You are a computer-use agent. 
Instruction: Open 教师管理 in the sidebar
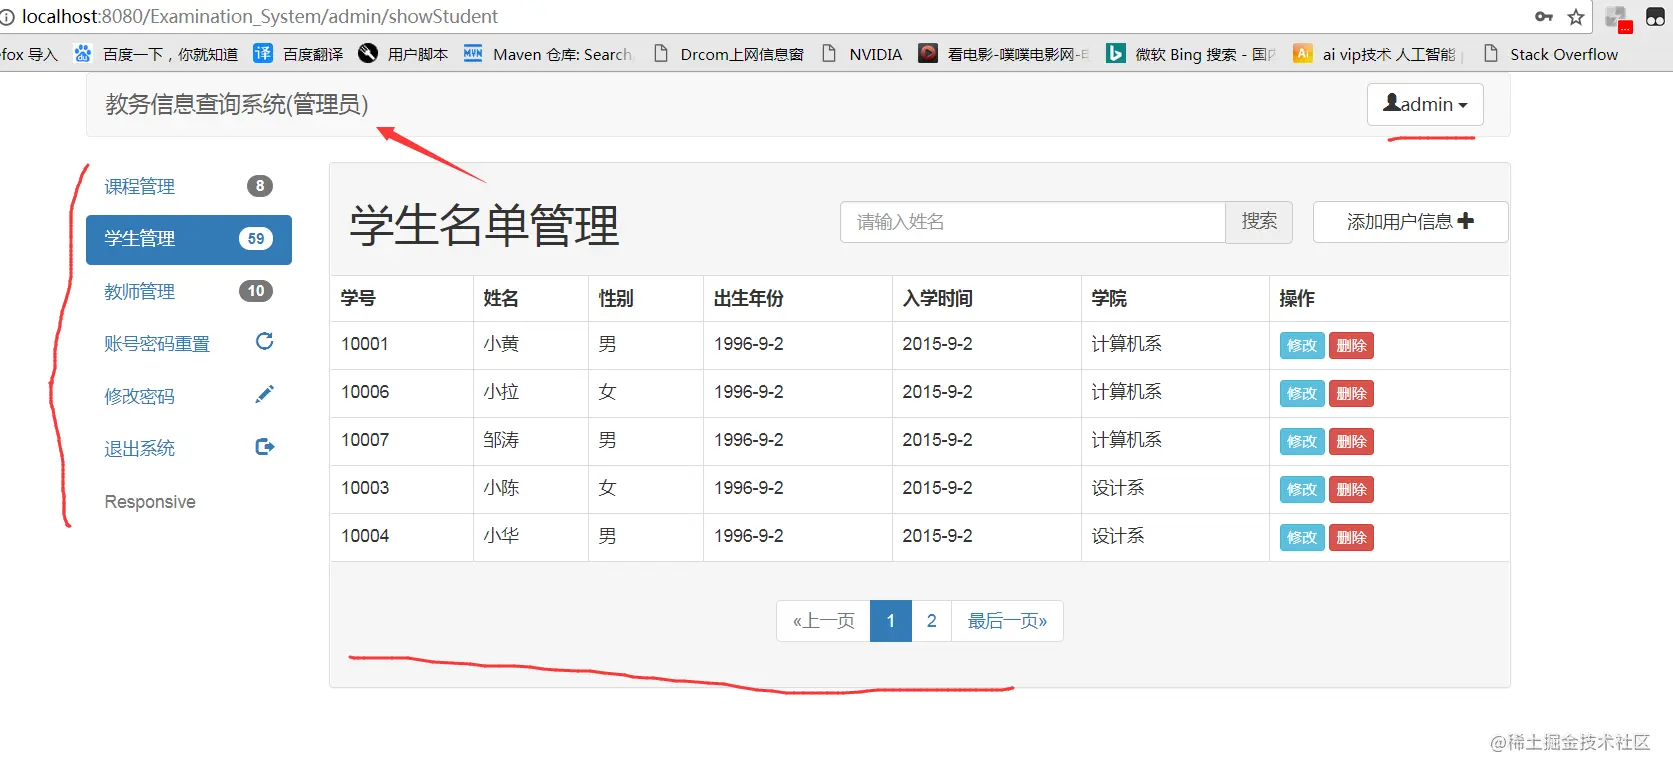tap(189, 291)
